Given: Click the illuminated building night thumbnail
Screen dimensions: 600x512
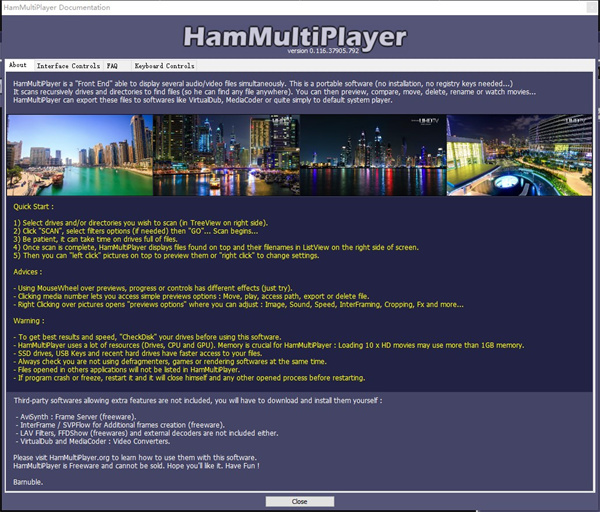Looking at the screenshot, I should point(520,155).
